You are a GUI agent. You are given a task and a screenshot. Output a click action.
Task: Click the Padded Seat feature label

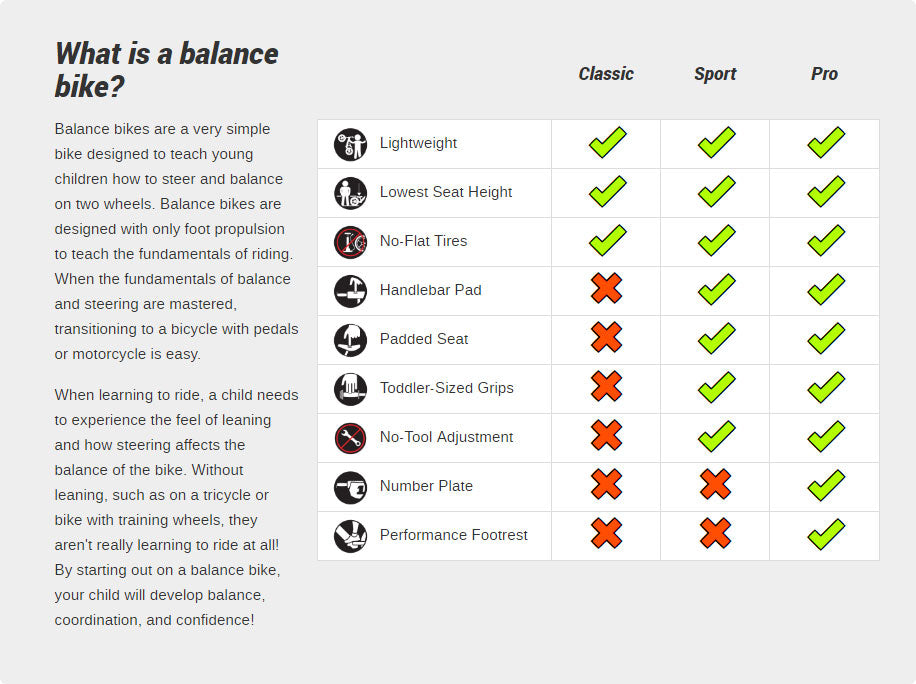pos(424,339)
